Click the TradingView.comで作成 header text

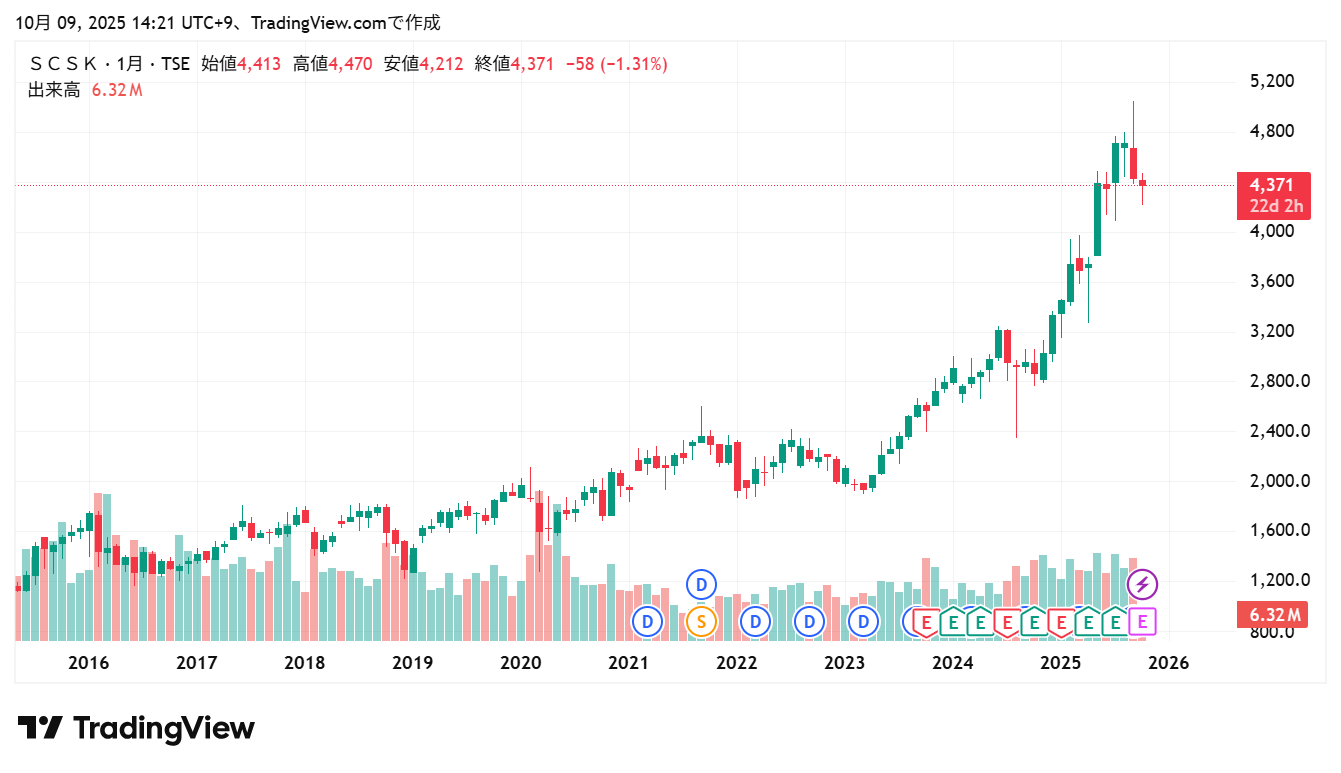point(345,23)
